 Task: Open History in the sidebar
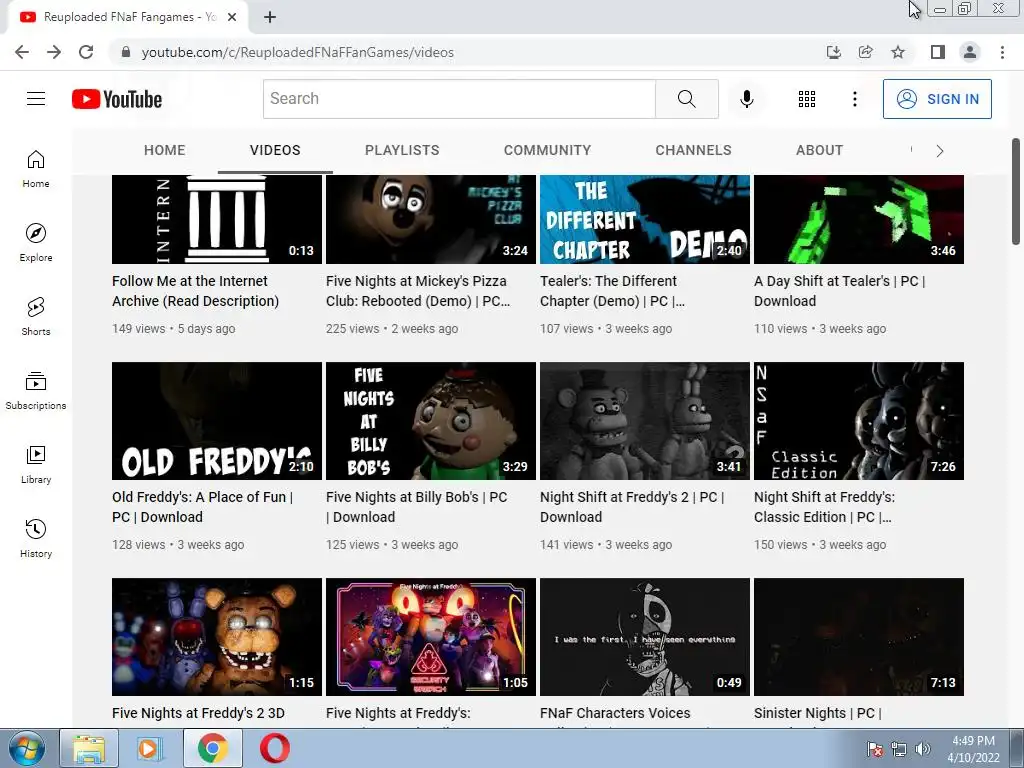(x=36, y=538)
